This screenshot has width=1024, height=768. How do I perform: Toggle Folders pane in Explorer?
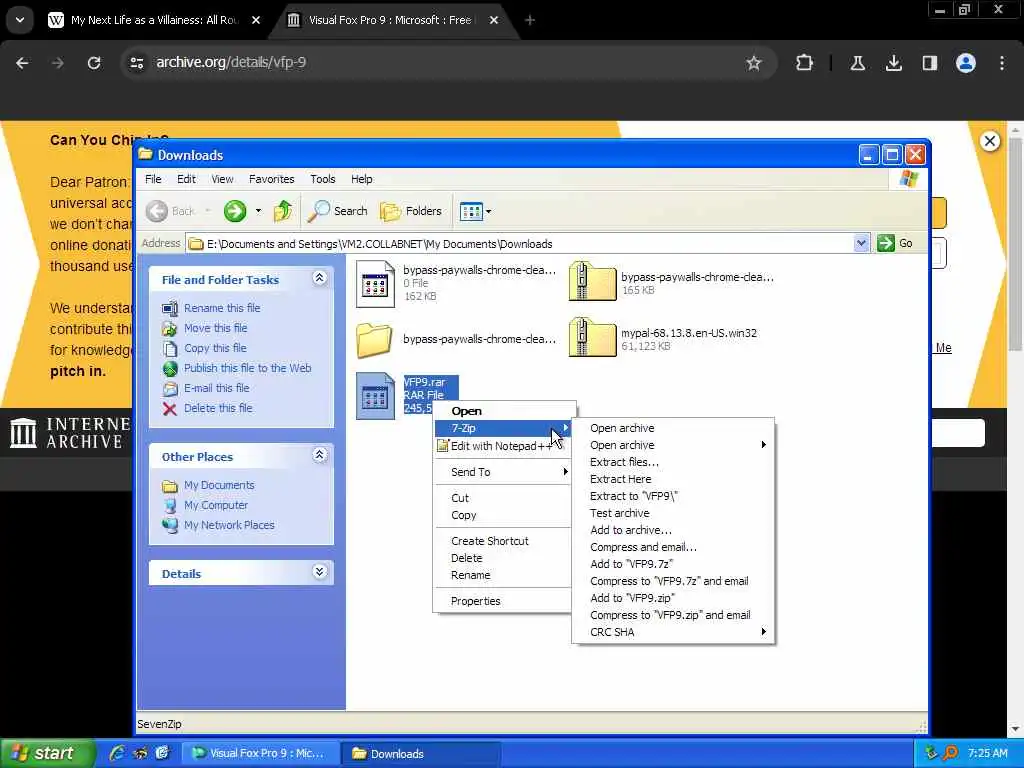click(x=411, y=211)
